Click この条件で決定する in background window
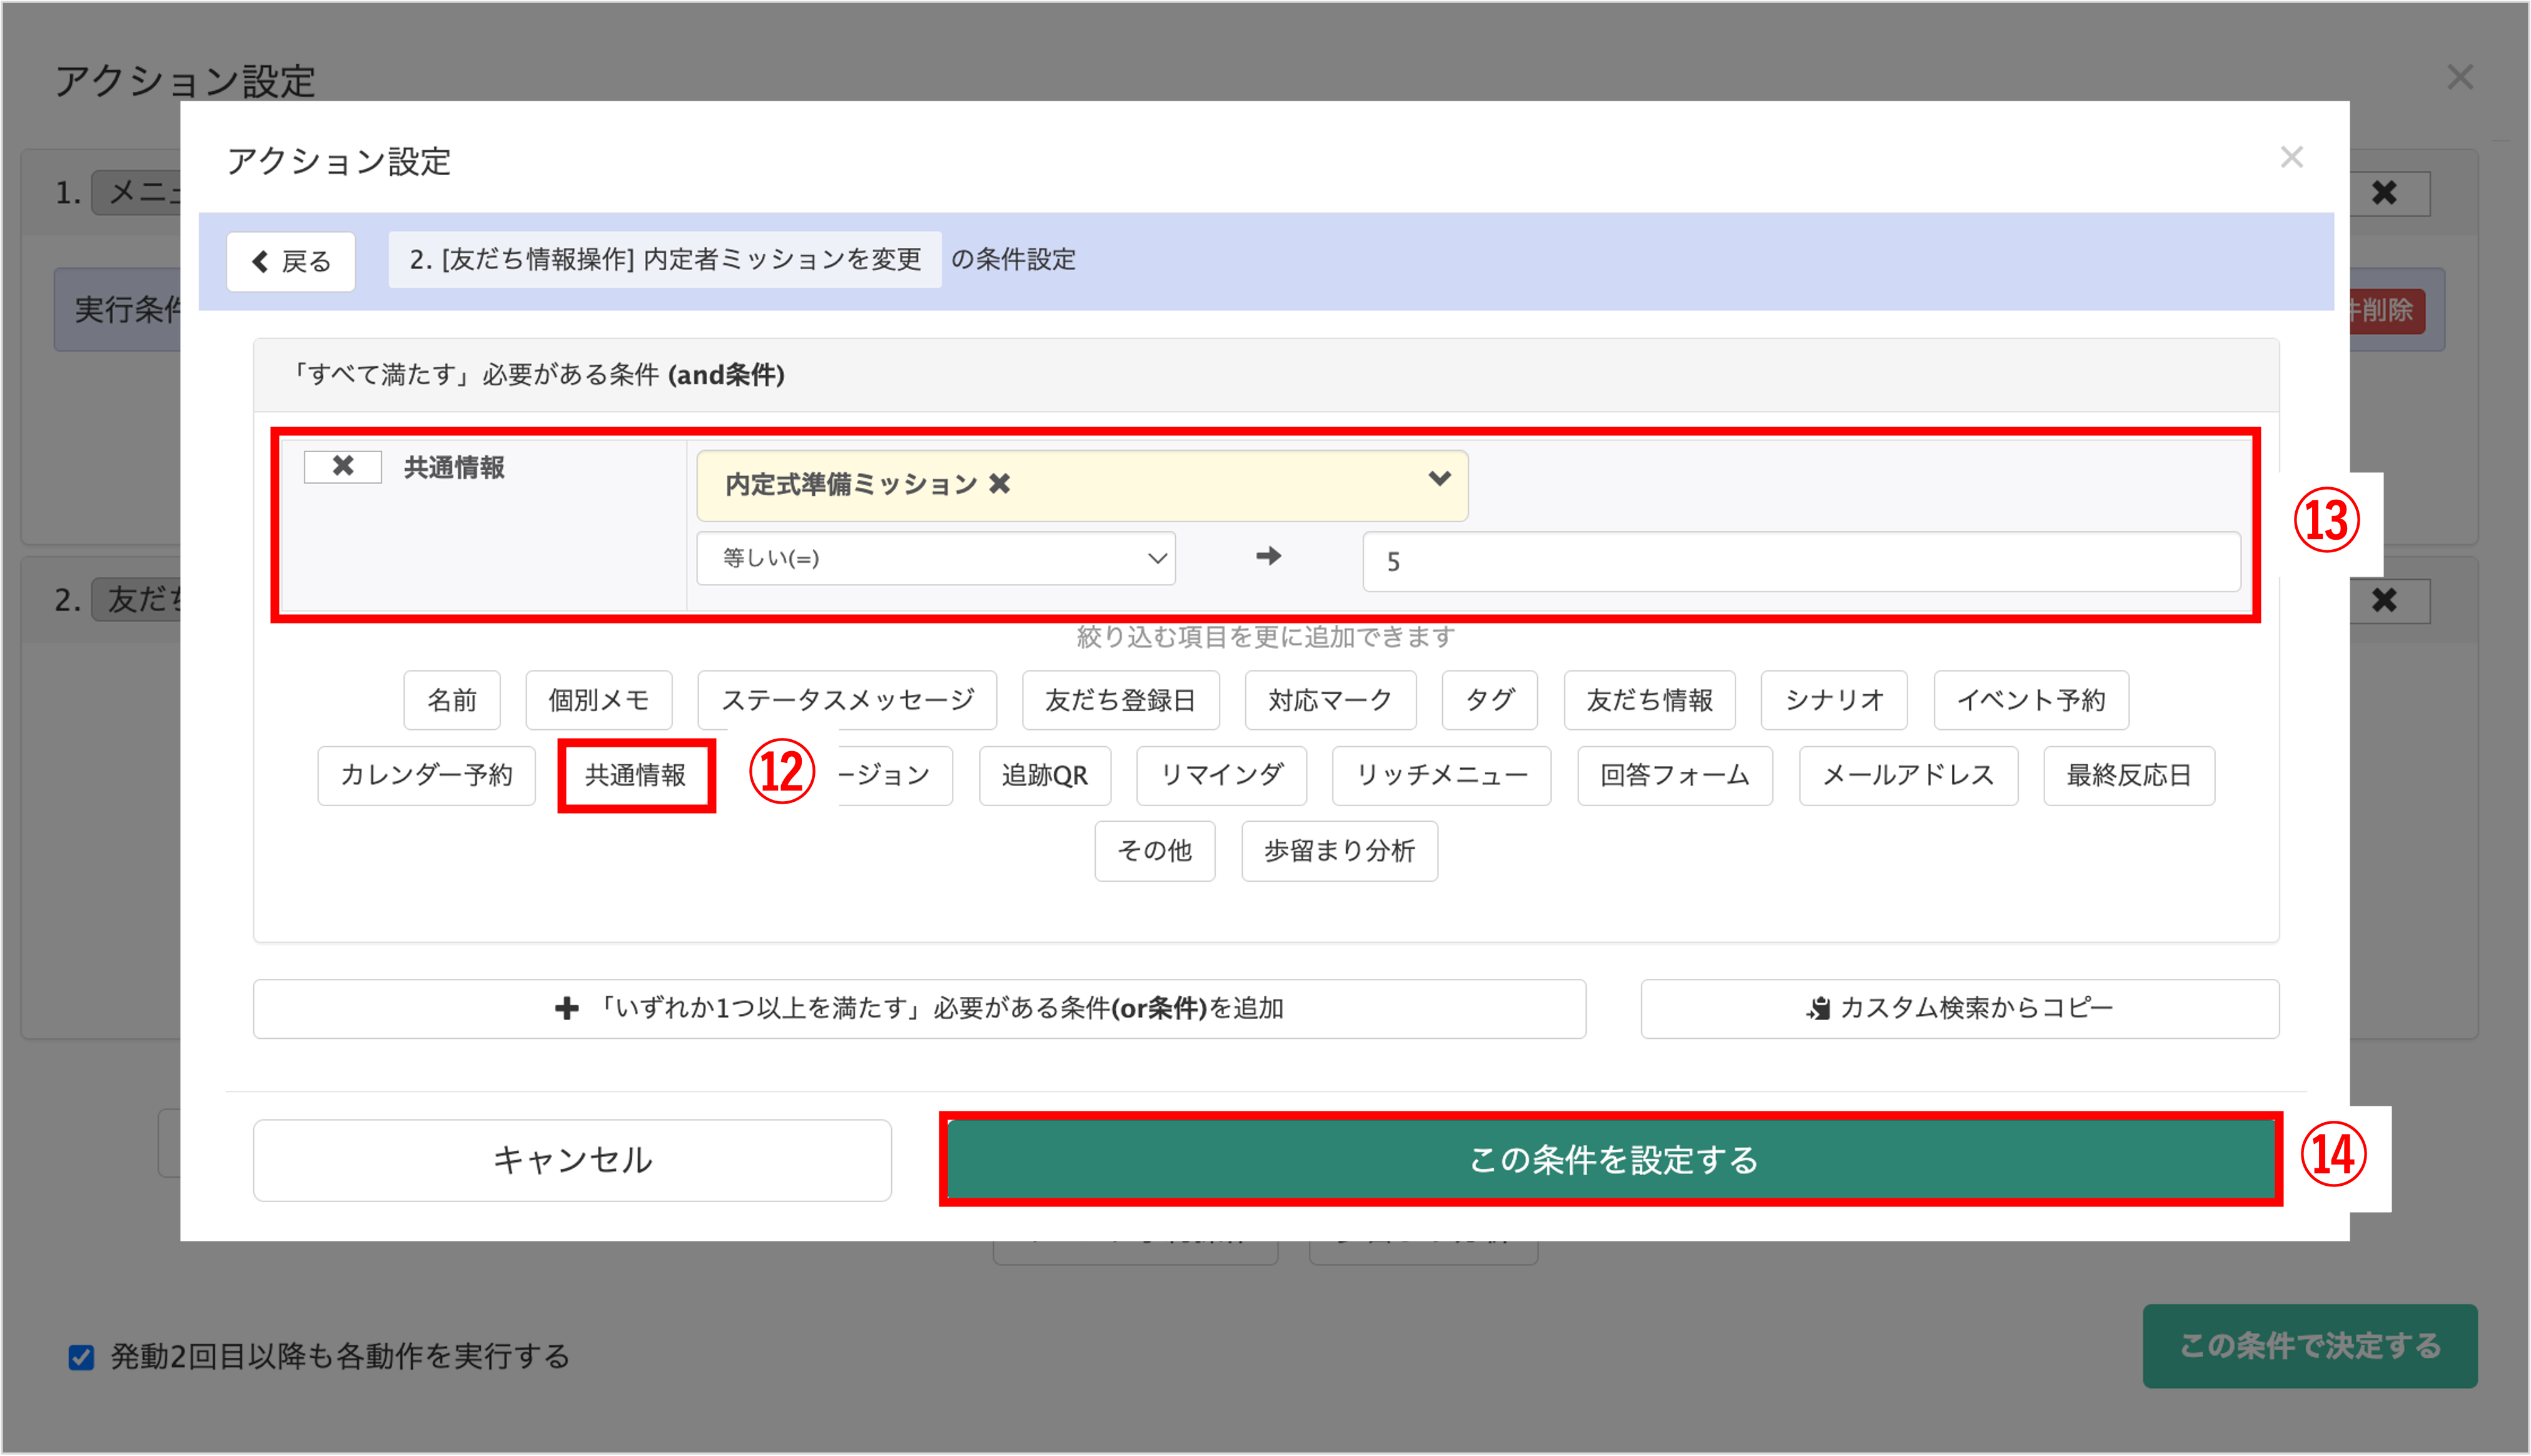2531x1456 pixels. point(2309,1346)
